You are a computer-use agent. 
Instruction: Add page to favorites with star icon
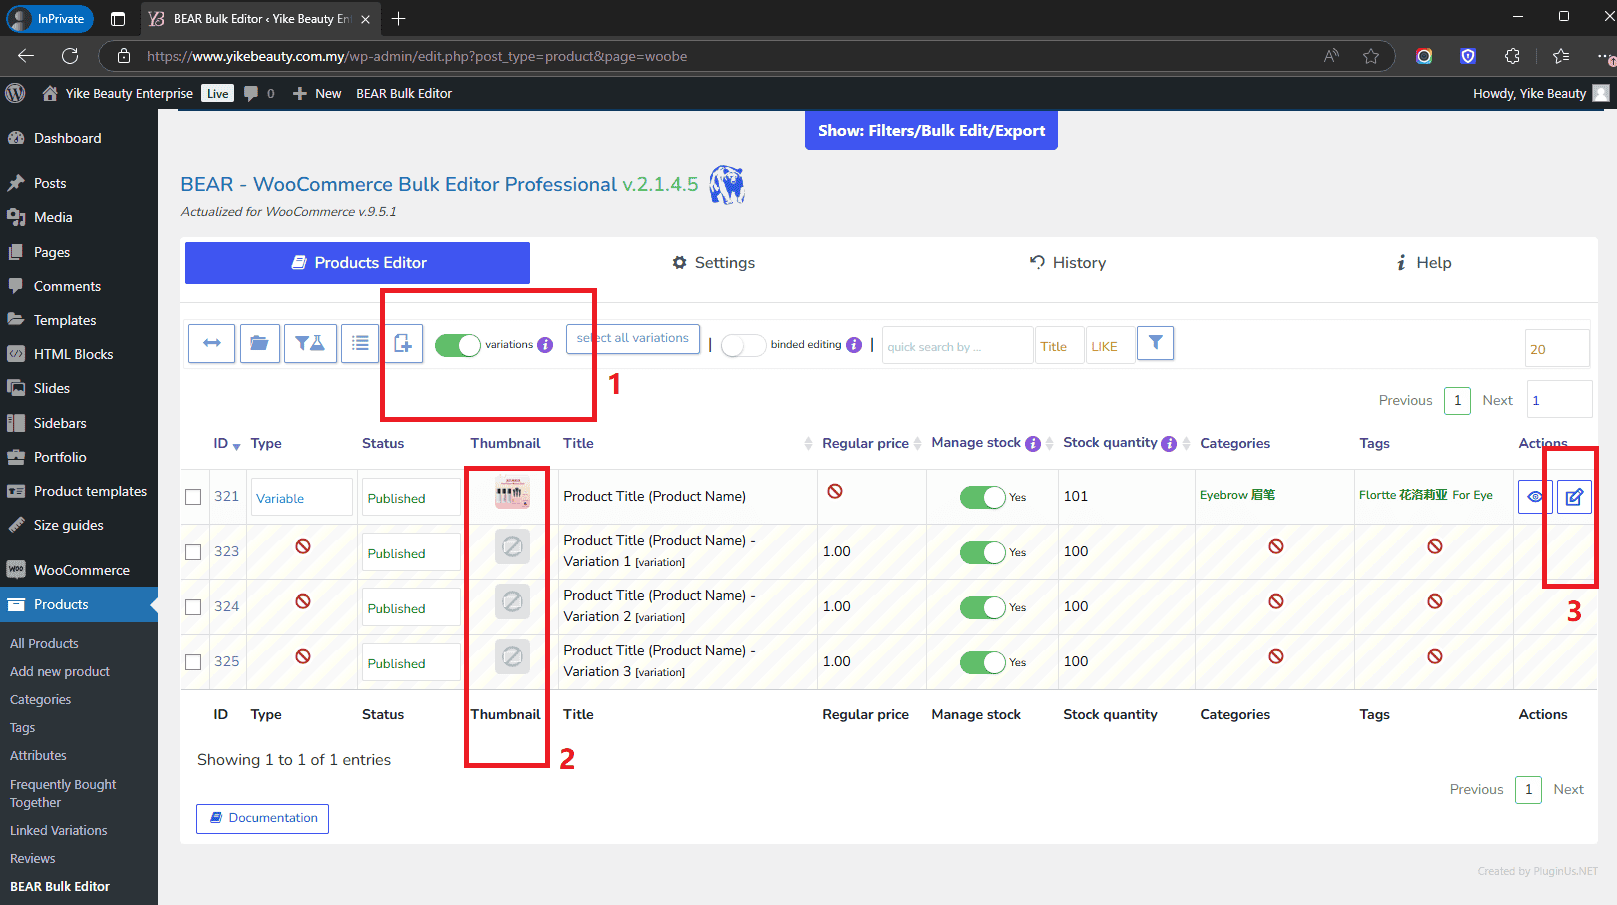coord(1371,56)
